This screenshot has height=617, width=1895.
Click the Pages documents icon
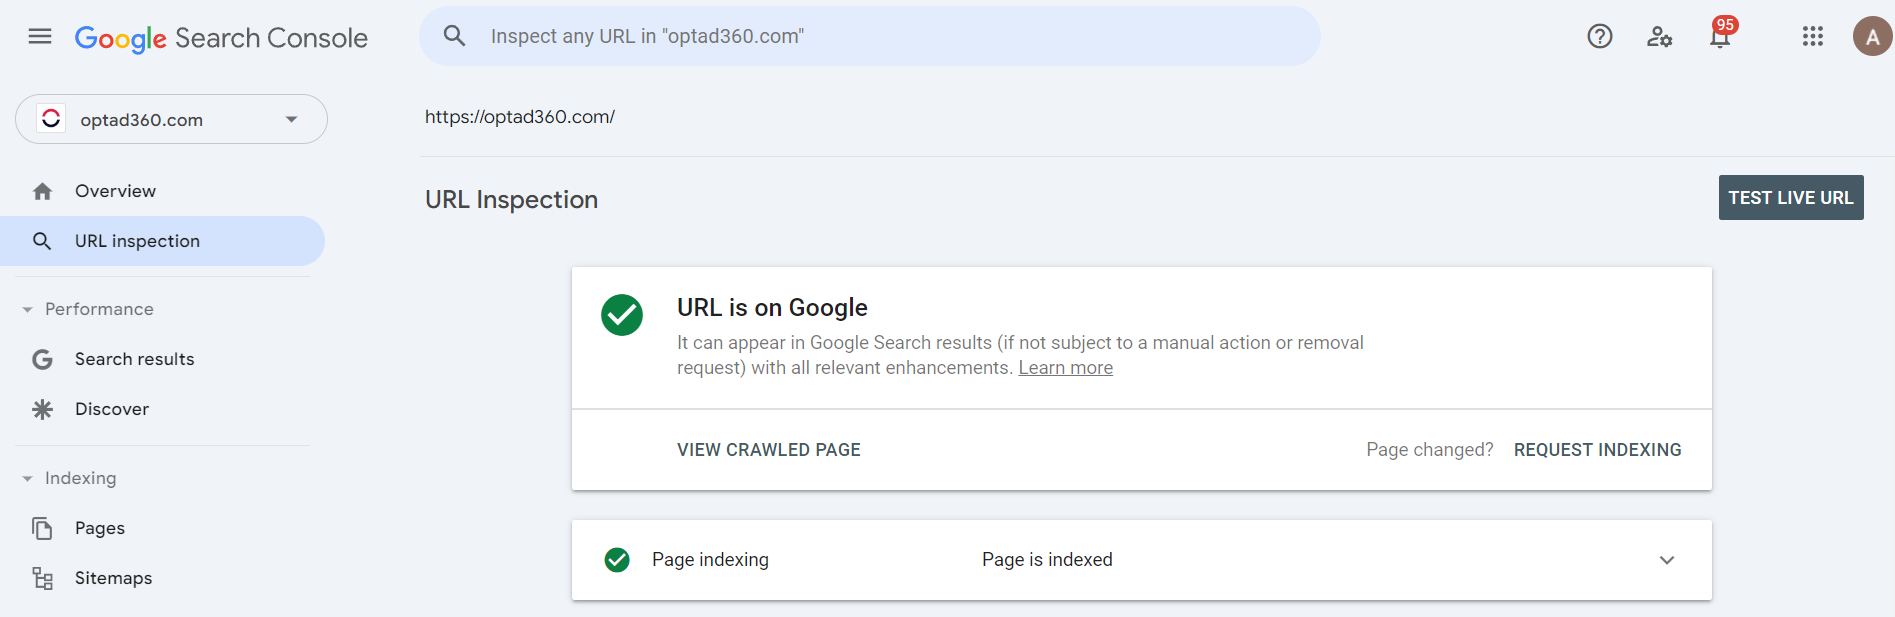coord(42,528)
